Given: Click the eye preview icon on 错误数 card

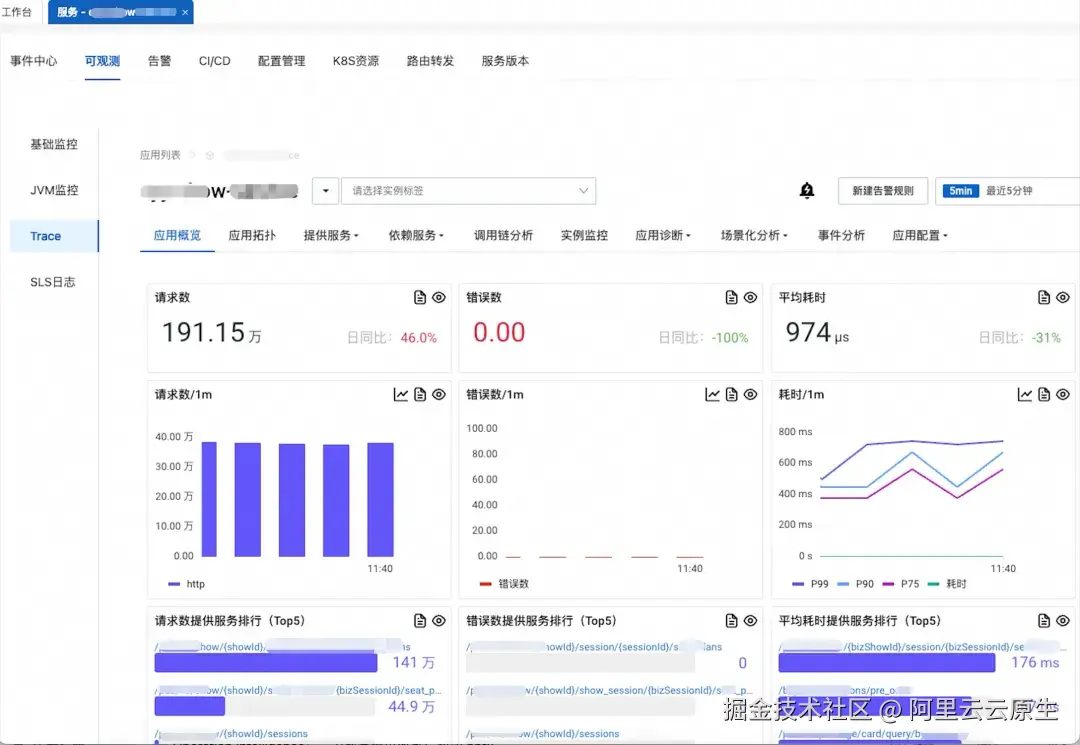Looking at the screenshot, I should (750, 297).
